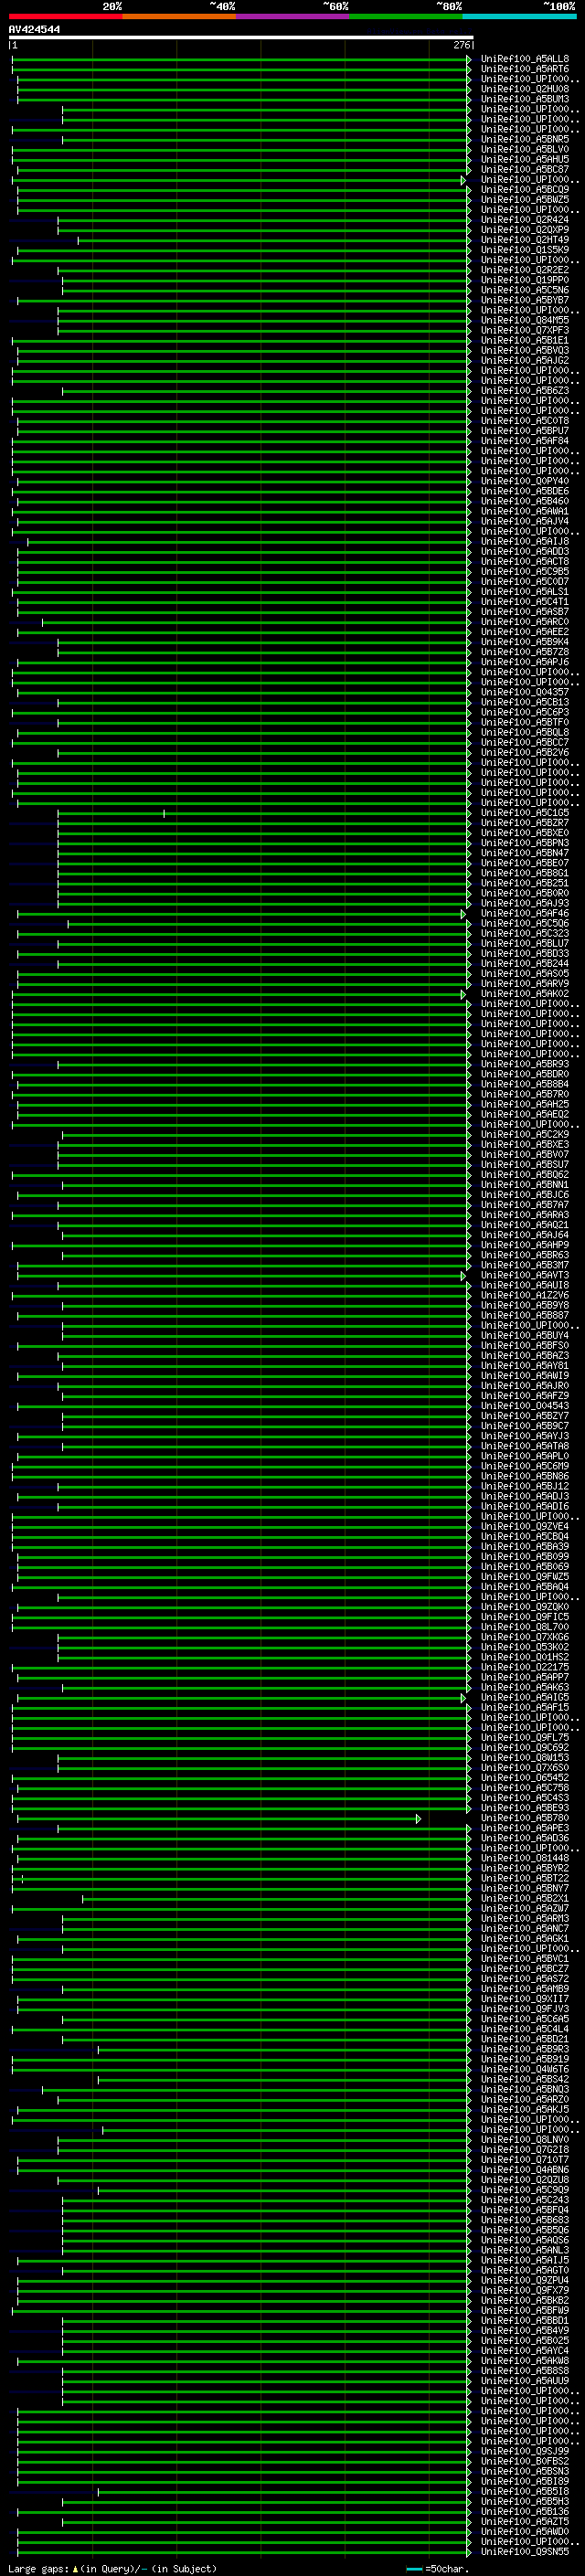Select the UniRef100_A5BVQ3 label
This screenshot has height=2576, width=585.
point(525,350)
